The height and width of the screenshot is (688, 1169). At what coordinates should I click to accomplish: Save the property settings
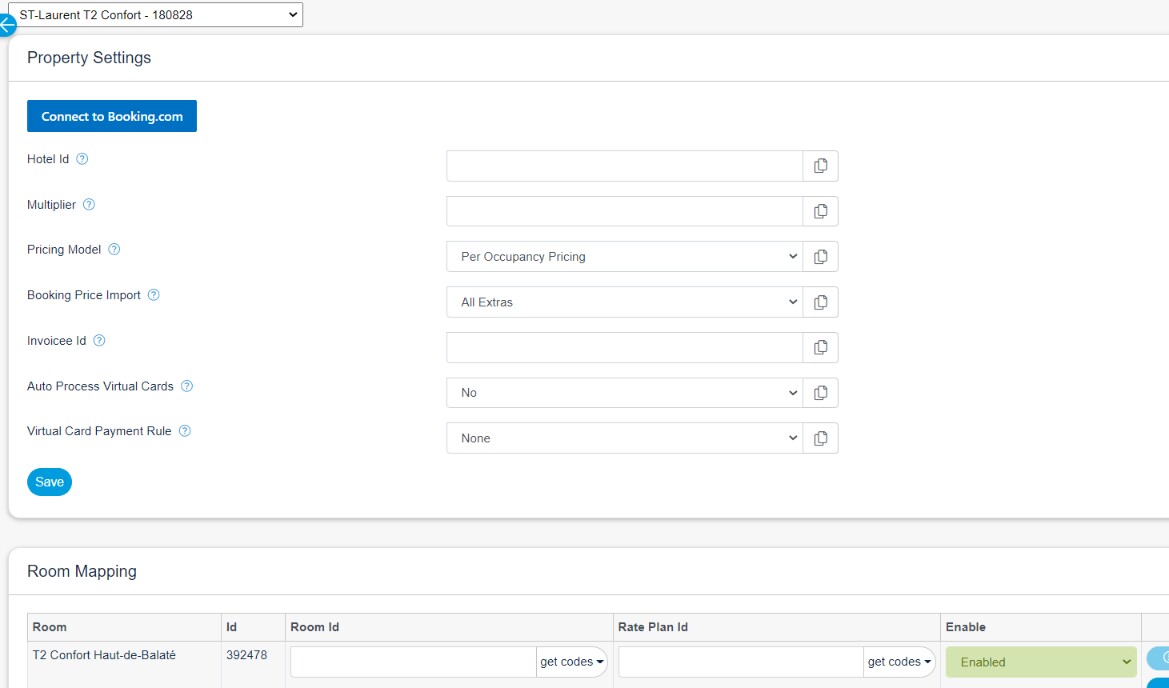click(49, 481)
